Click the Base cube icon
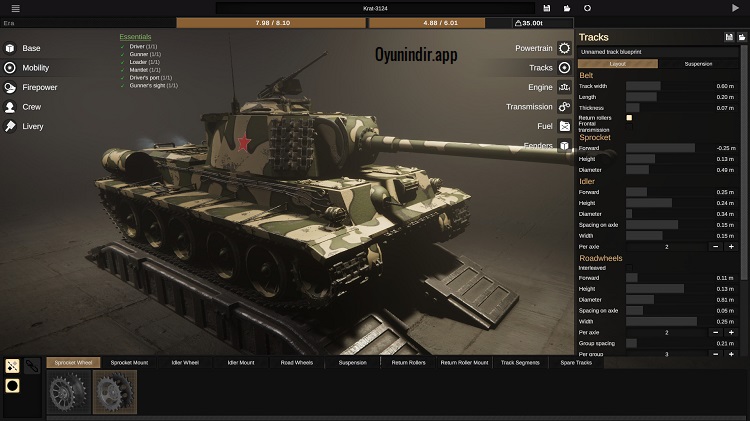750x421 pixels. (10, 48)
